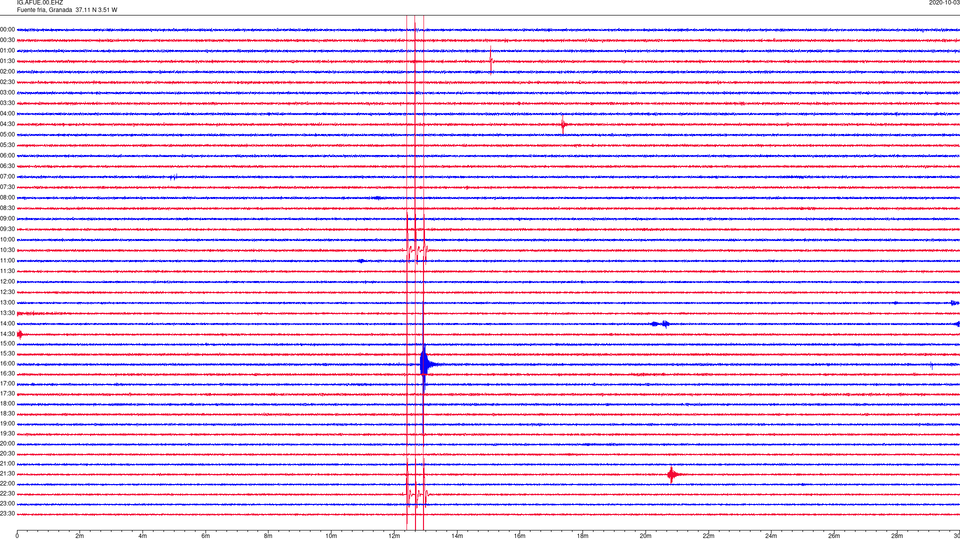Select the 14:00 time row label

click(x=8, y=324)
